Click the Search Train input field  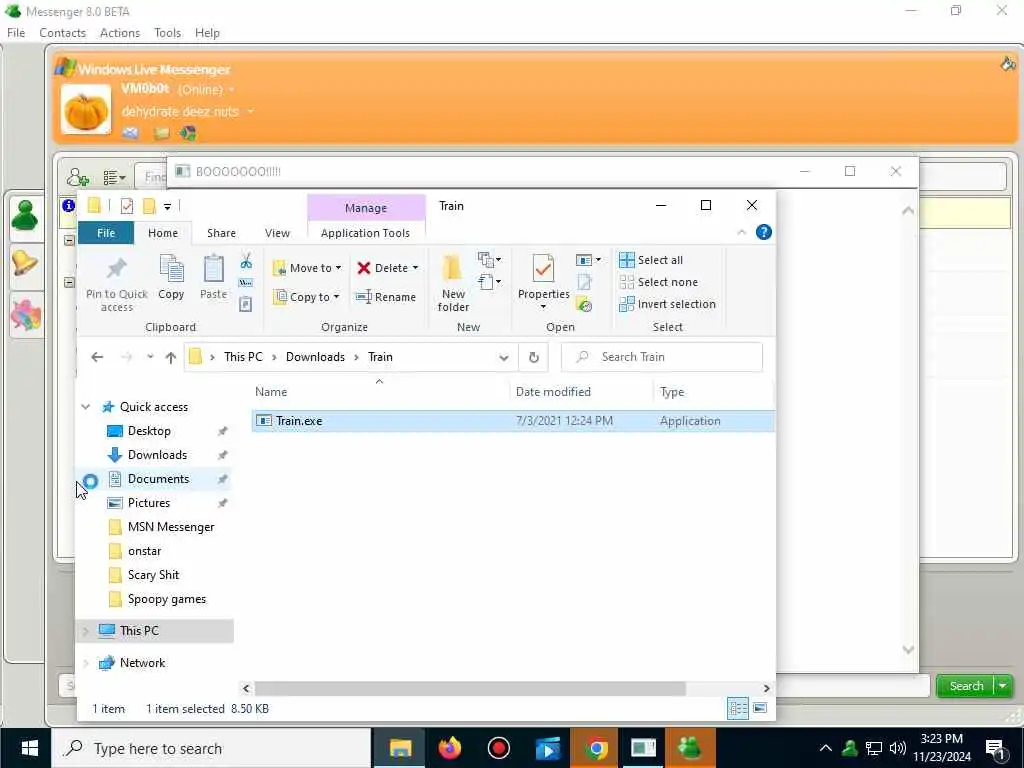point(662,357)
